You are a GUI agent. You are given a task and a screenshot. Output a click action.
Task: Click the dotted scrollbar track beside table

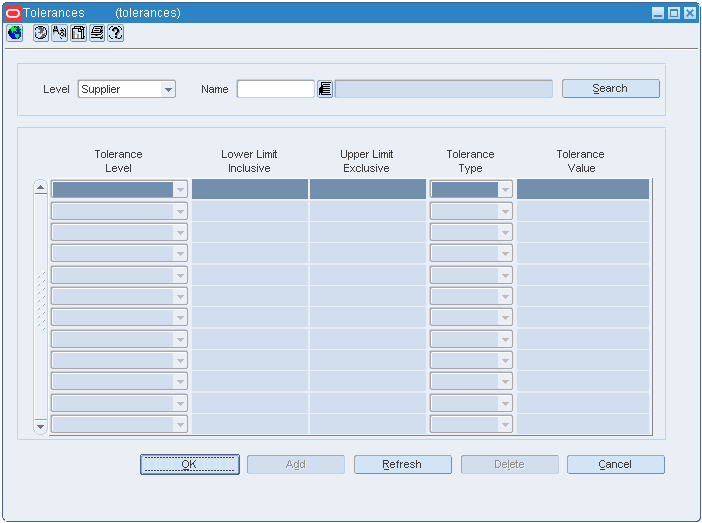point(41,301)
